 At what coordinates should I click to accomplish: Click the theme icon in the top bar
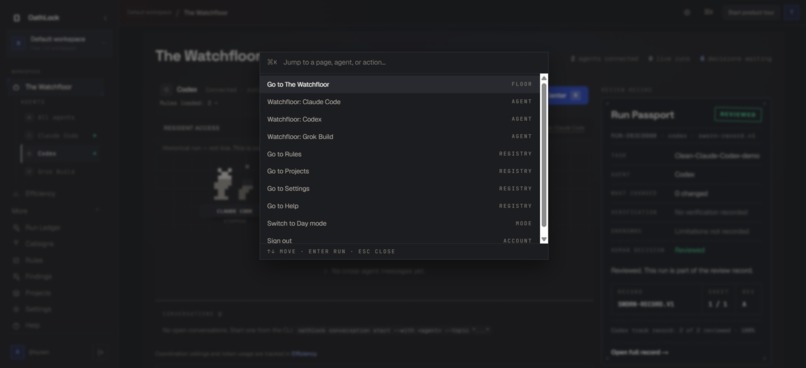tap(687, 12)
